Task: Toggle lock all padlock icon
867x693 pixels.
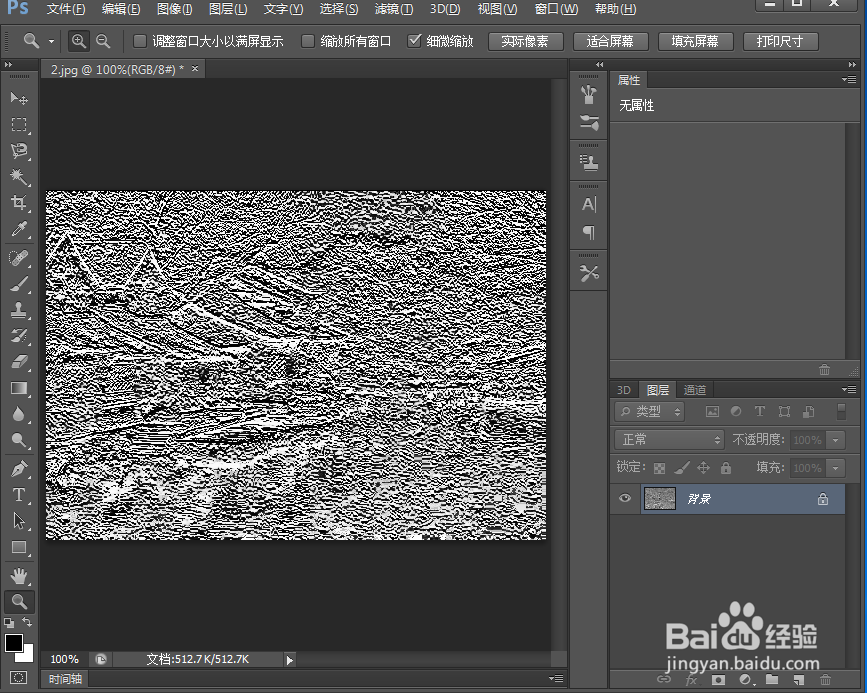Action: [726, 468]
